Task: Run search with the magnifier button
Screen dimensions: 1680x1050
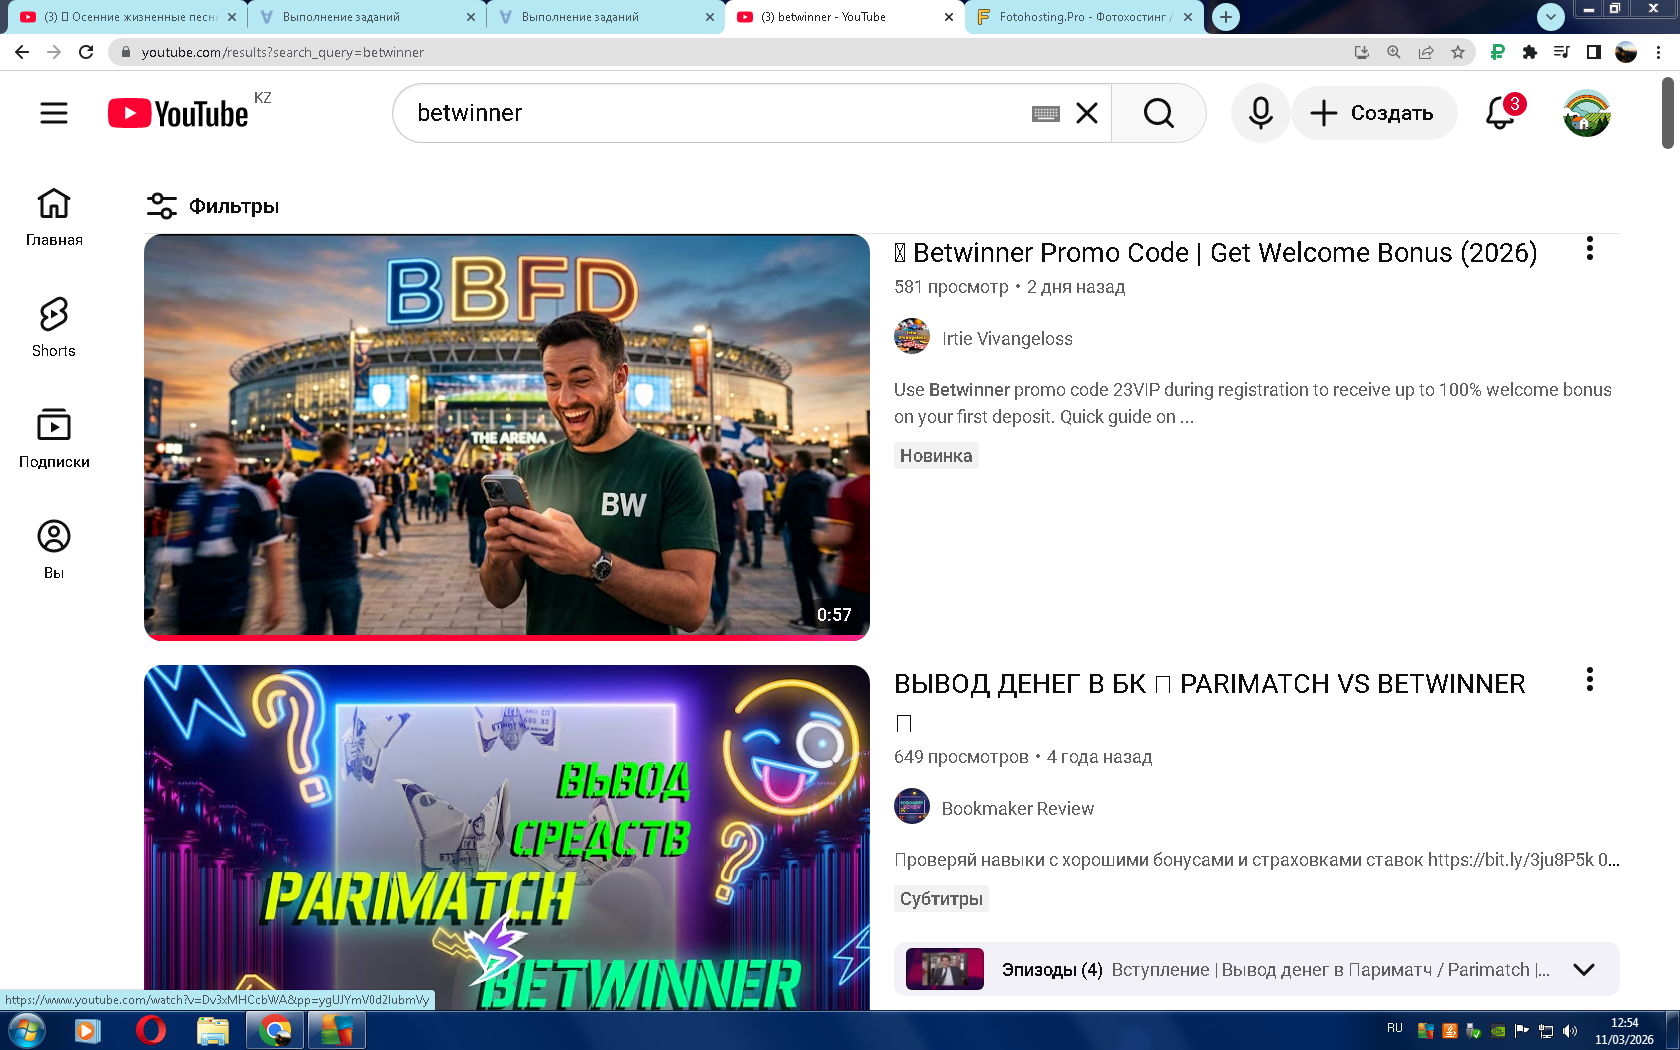Action: click(x=1159, y=113)
